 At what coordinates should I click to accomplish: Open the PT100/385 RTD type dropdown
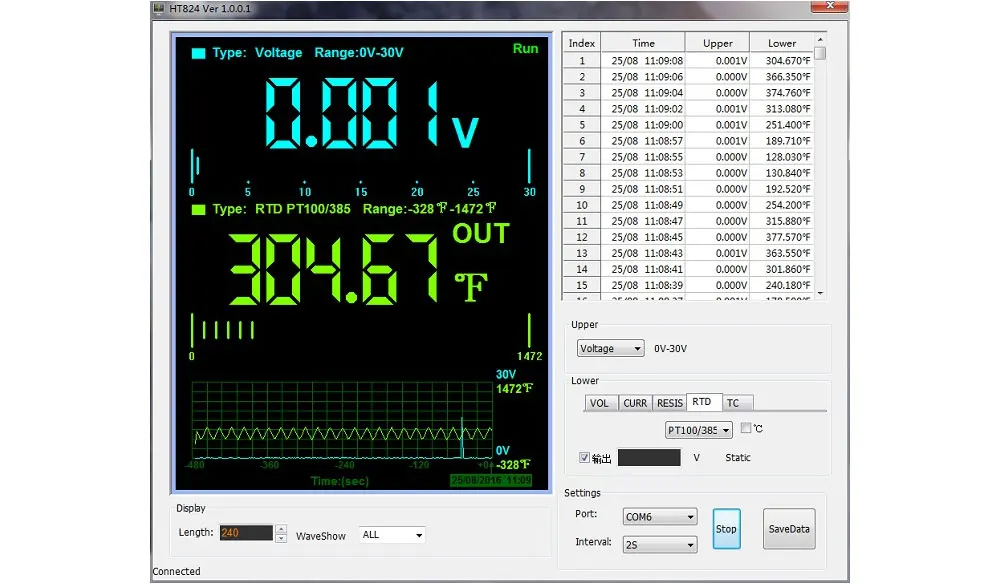click(x=698, y=430)
